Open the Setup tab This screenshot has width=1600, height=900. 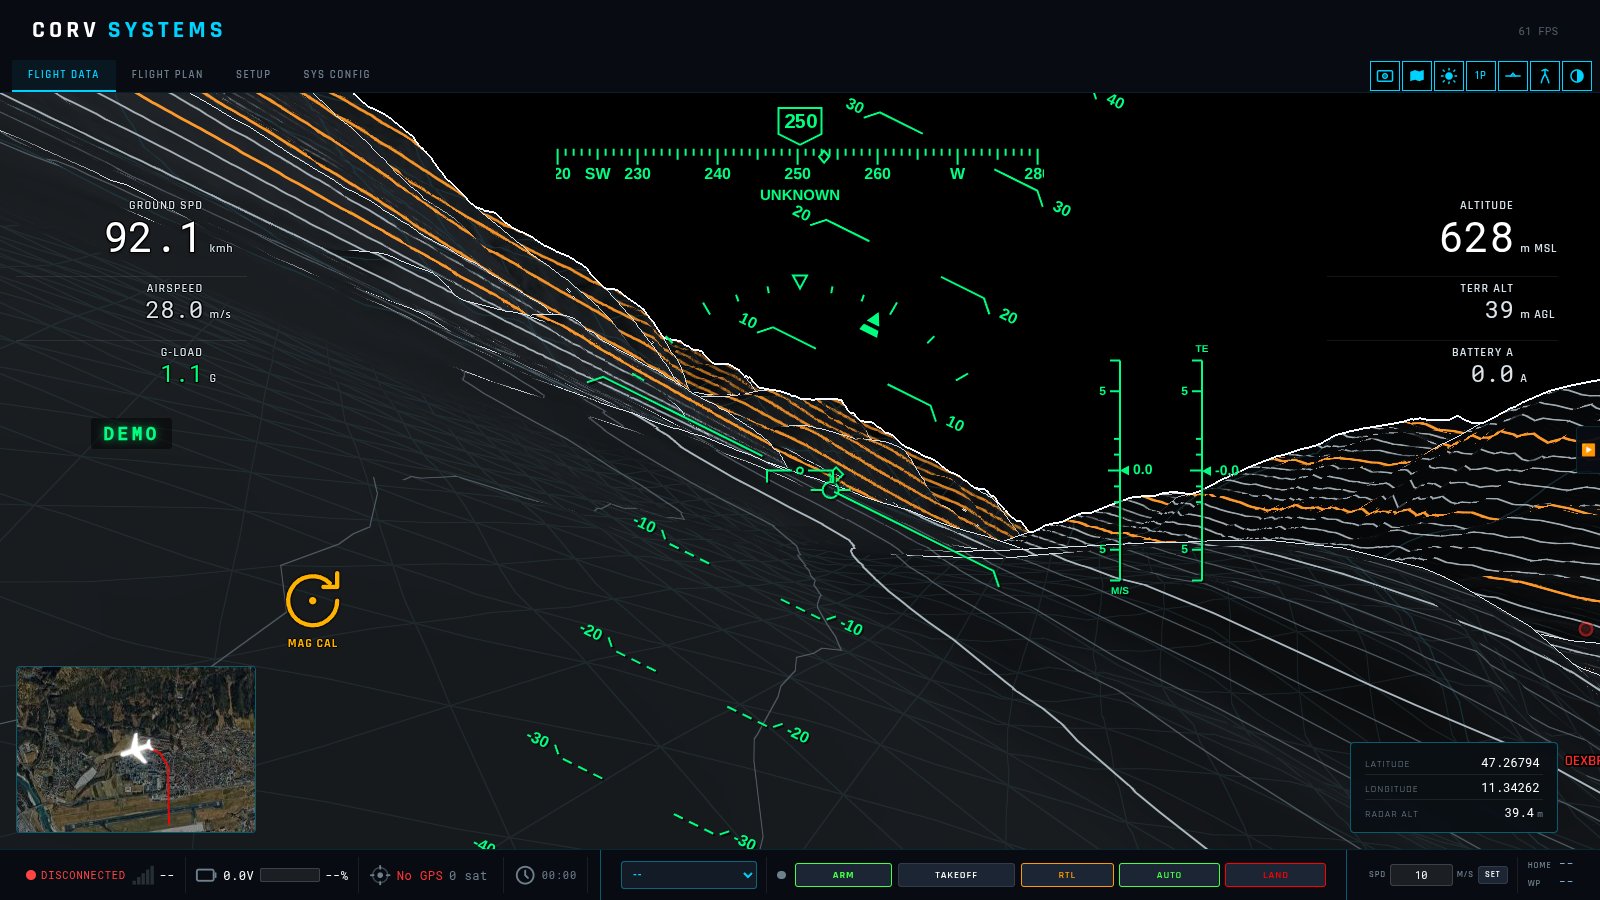pos(253,75)
